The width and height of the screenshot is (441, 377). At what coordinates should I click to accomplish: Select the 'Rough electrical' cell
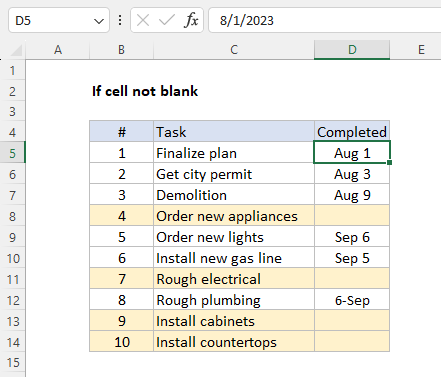coord(234,279)
